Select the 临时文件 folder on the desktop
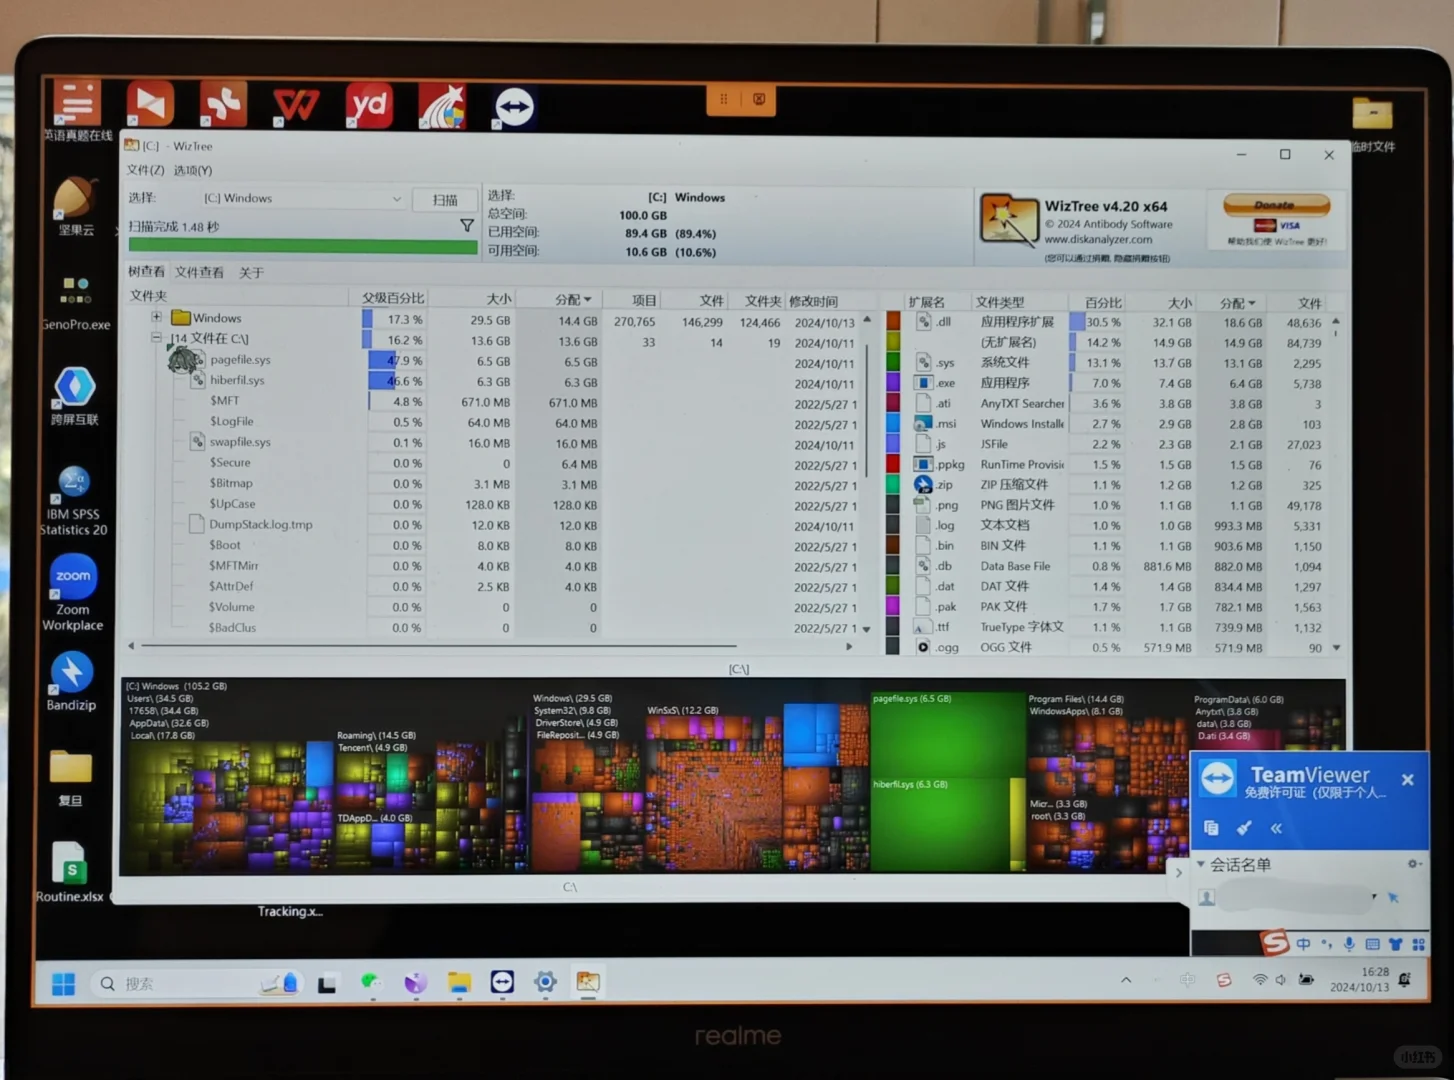The image size is (1454, 1080). [x=1373, y=125]
